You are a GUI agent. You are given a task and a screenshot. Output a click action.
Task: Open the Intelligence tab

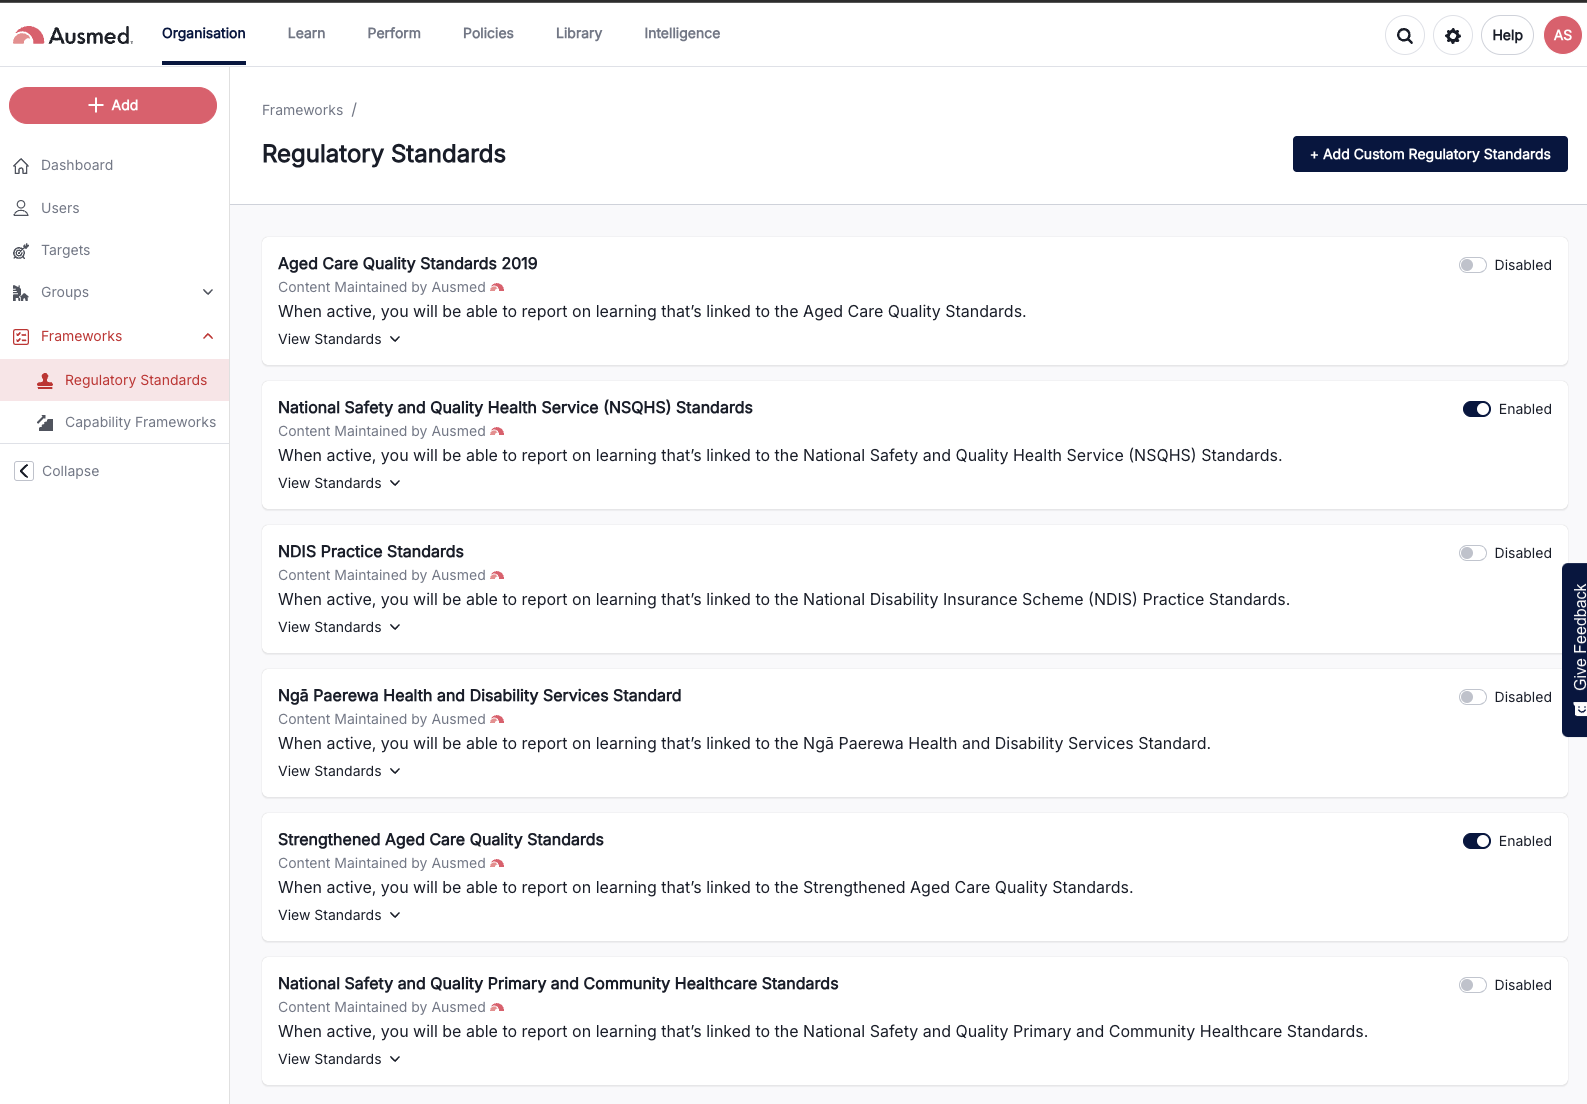coord(681,33)
